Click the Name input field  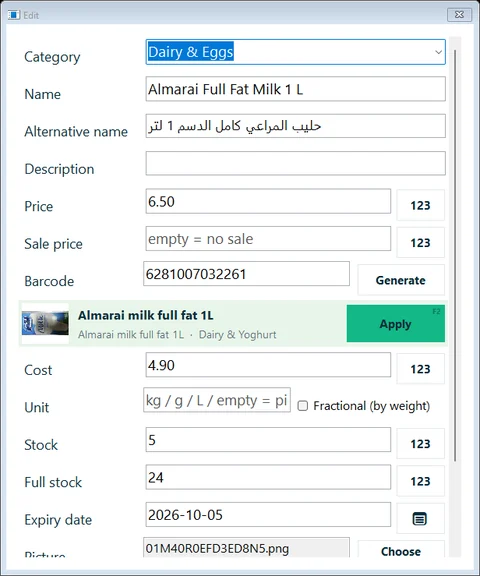click(x=295, y=89)
